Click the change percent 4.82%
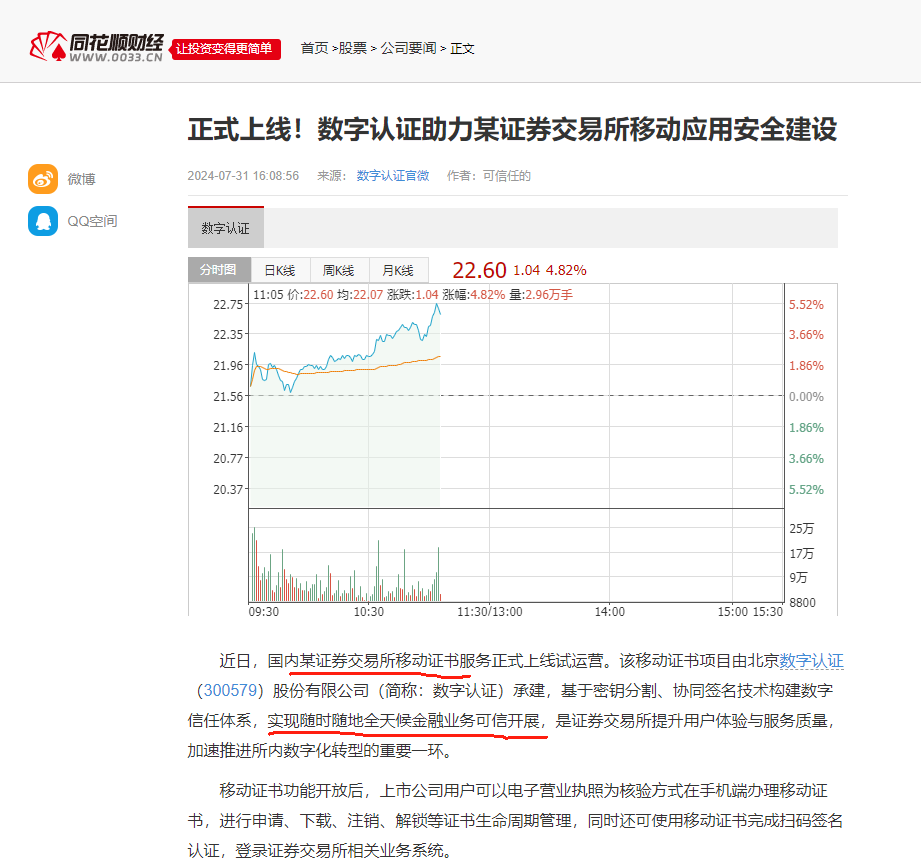 coord(566,270)
